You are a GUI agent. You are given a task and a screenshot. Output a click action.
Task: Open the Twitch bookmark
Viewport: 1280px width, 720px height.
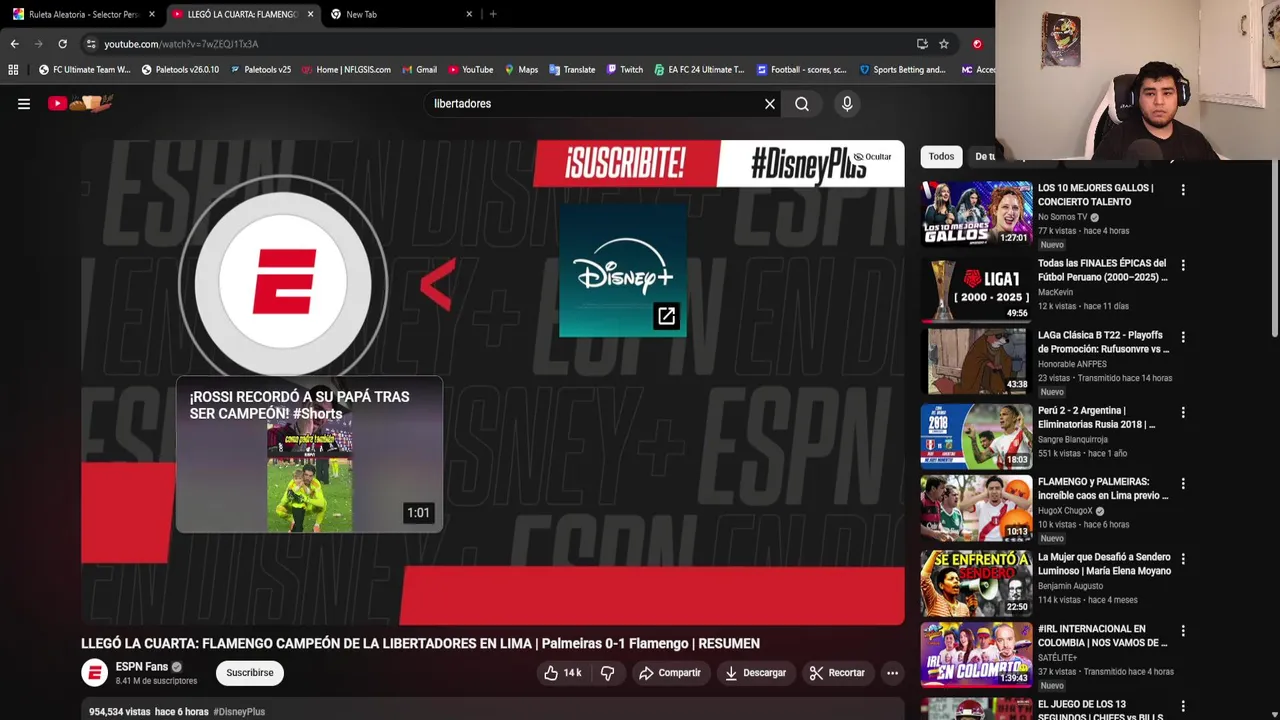click(624, 70)
